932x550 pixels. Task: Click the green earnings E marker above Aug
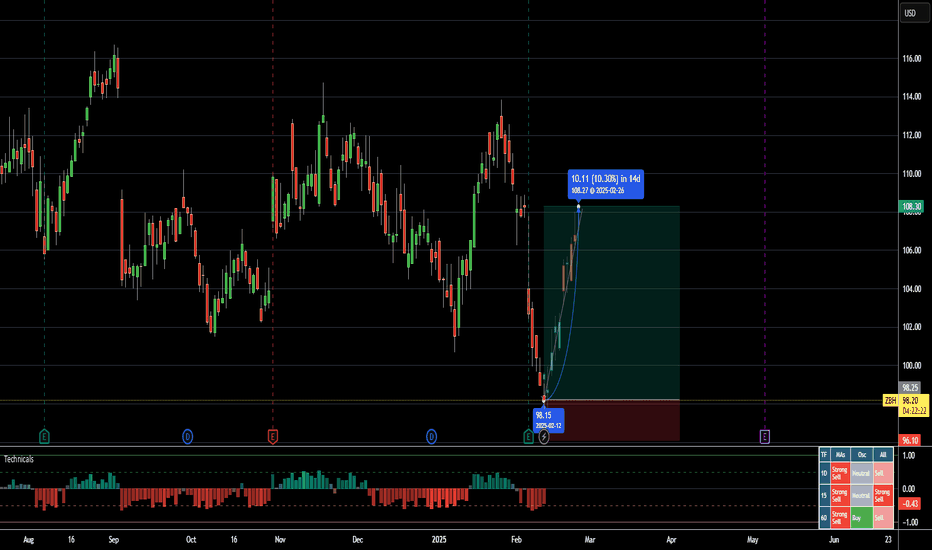click(x=44, y=437)
